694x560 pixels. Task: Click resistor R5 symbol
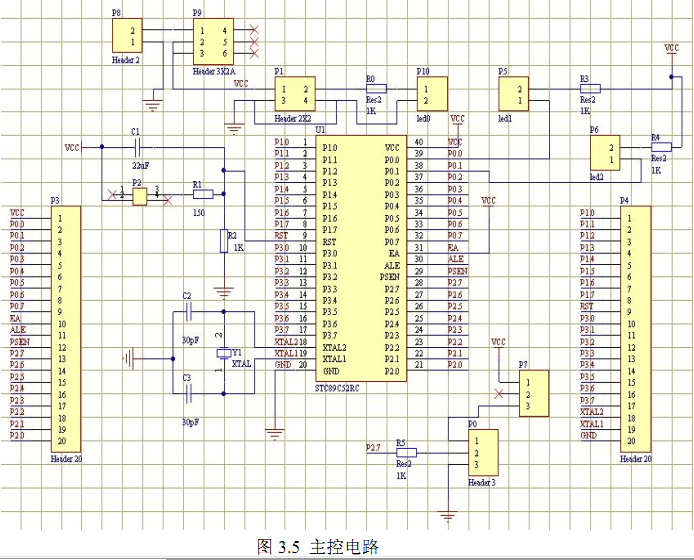pos(406,452)
